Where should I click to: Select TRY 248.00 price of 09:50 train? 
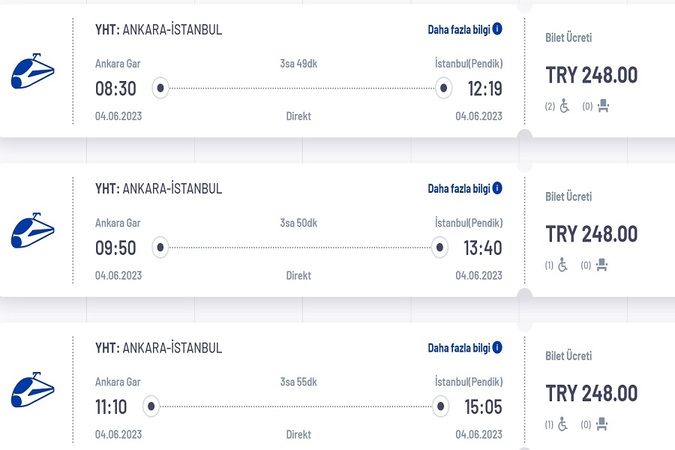(591, 234)
